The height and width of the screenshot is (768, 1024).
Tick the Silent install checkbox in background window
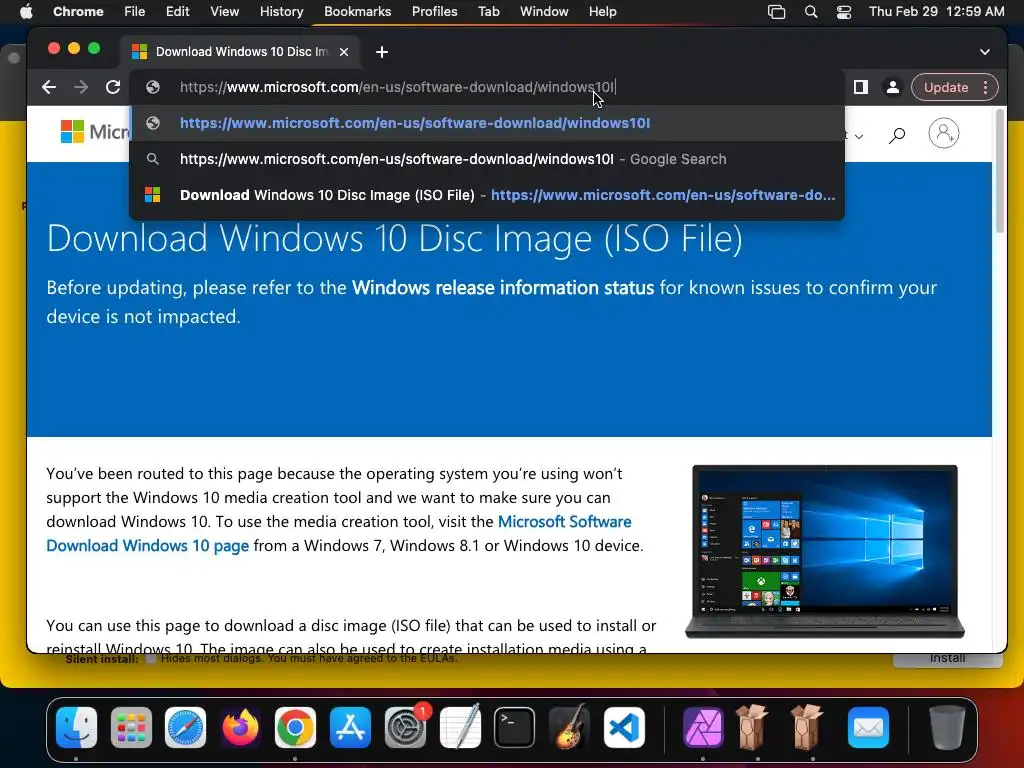(151, 658)
